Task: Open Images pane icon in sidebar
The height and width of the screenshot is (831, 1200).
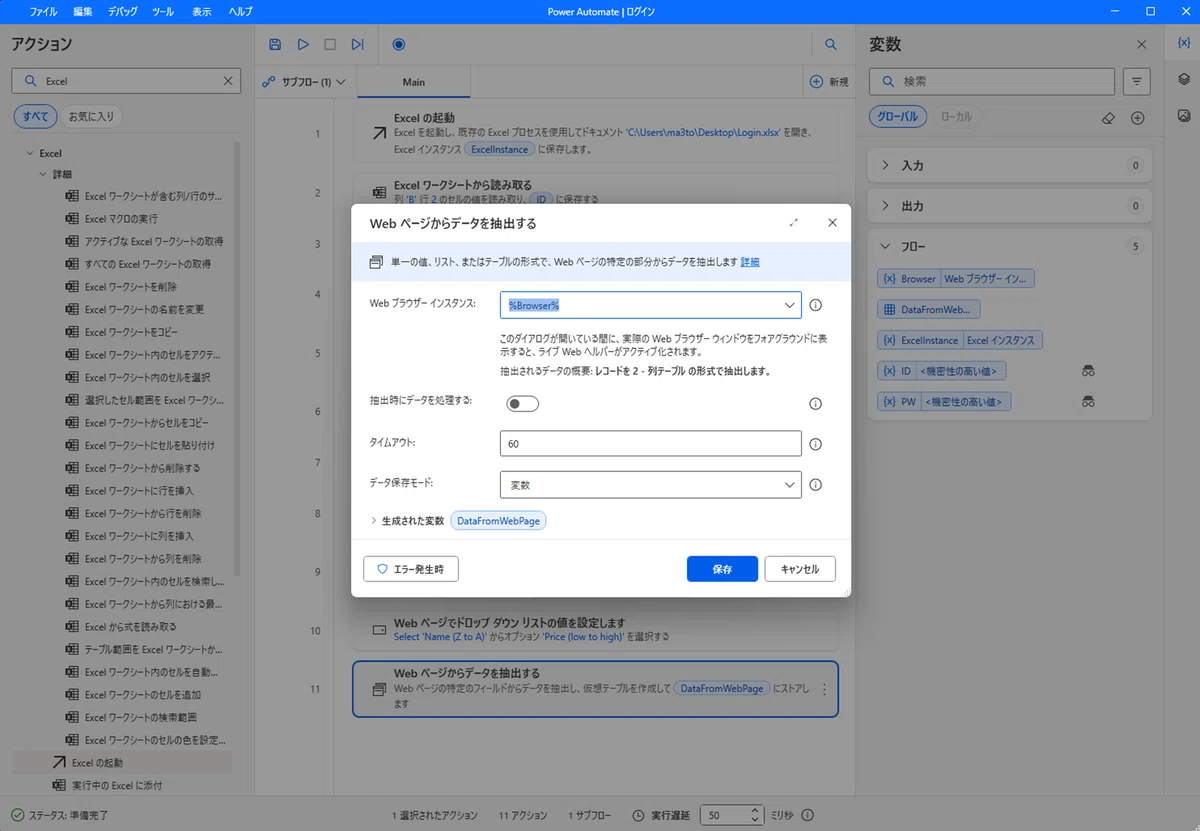Action: 1184,114
